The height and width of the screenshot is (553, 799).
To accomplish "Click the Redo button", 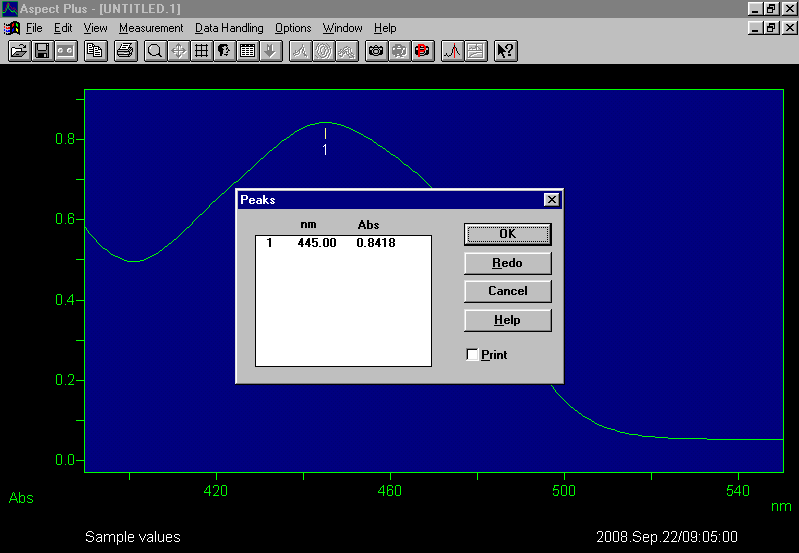I will [507, 263].
